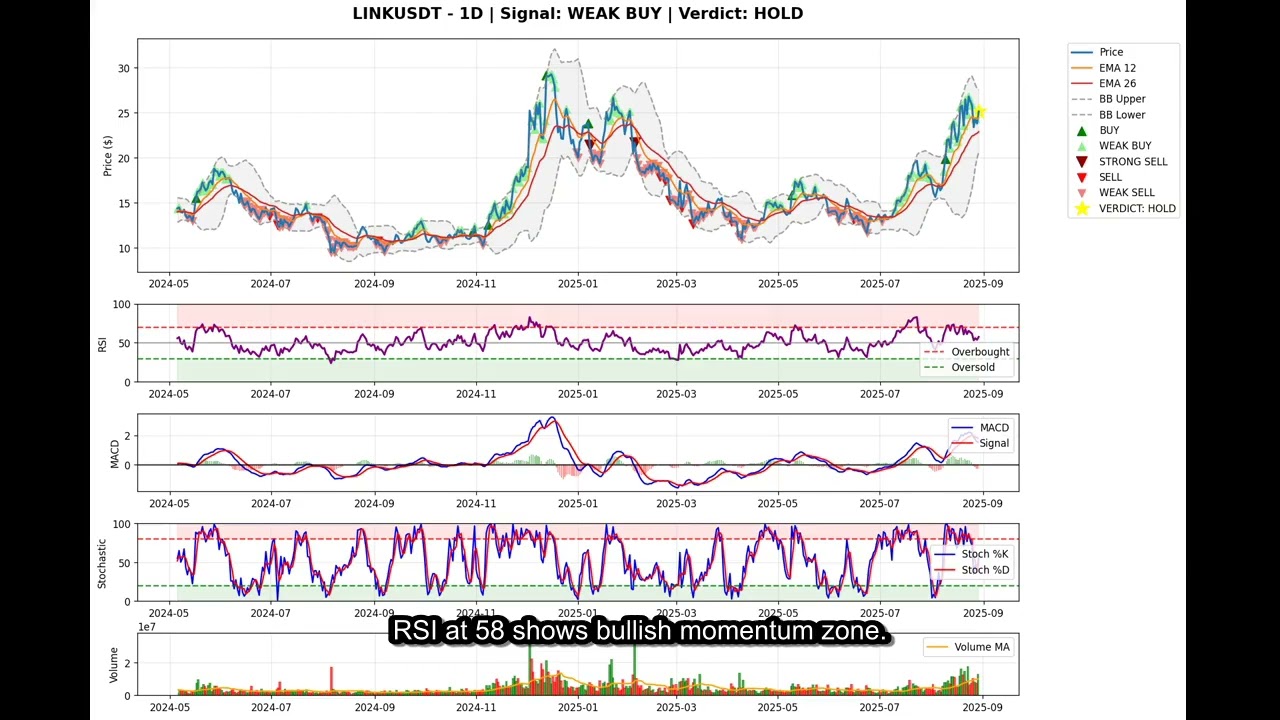Click the MACD y-axis label

click(x=114, y=453)
